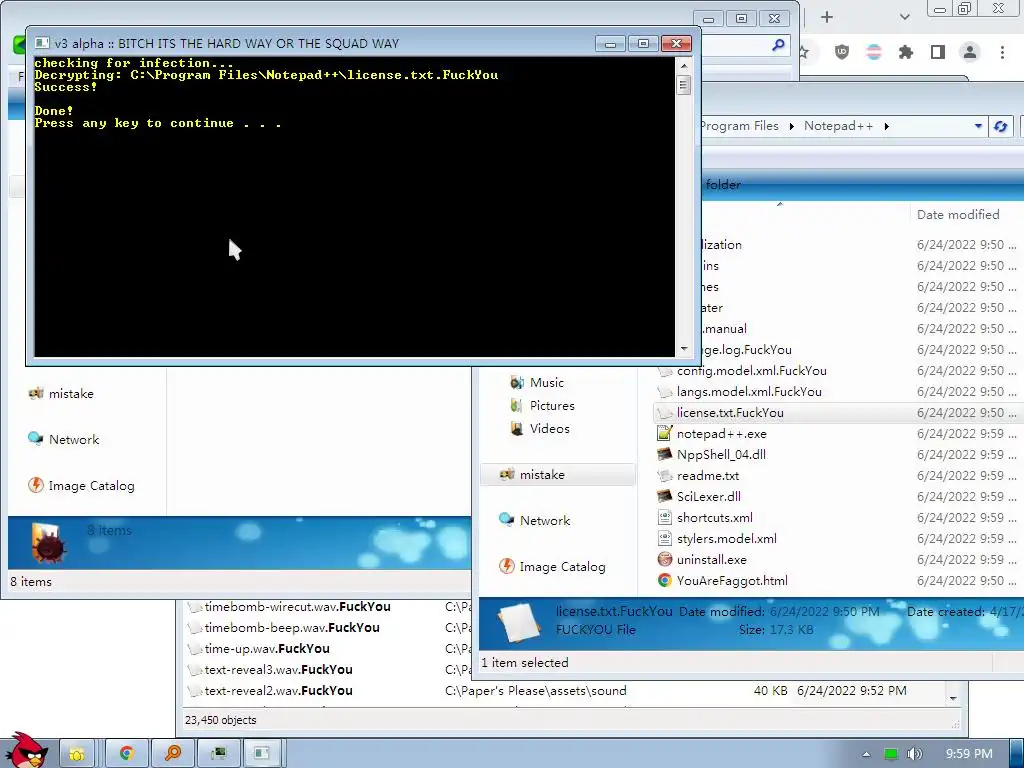1024x768 pixels.
Task: Open address bar history dropdown in Explorer
Action: 978,126
